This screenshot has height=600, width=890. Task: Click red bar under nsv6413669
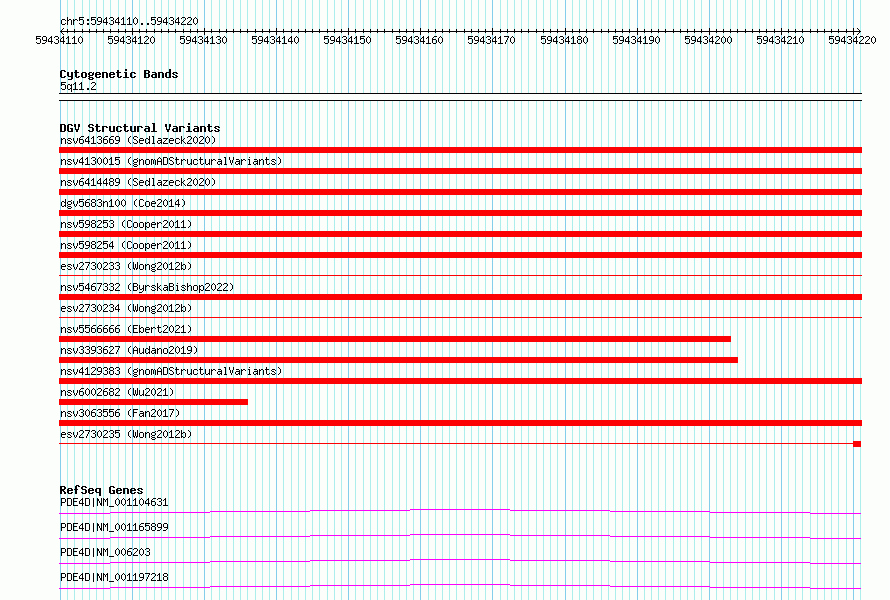[x=460, y=150]
